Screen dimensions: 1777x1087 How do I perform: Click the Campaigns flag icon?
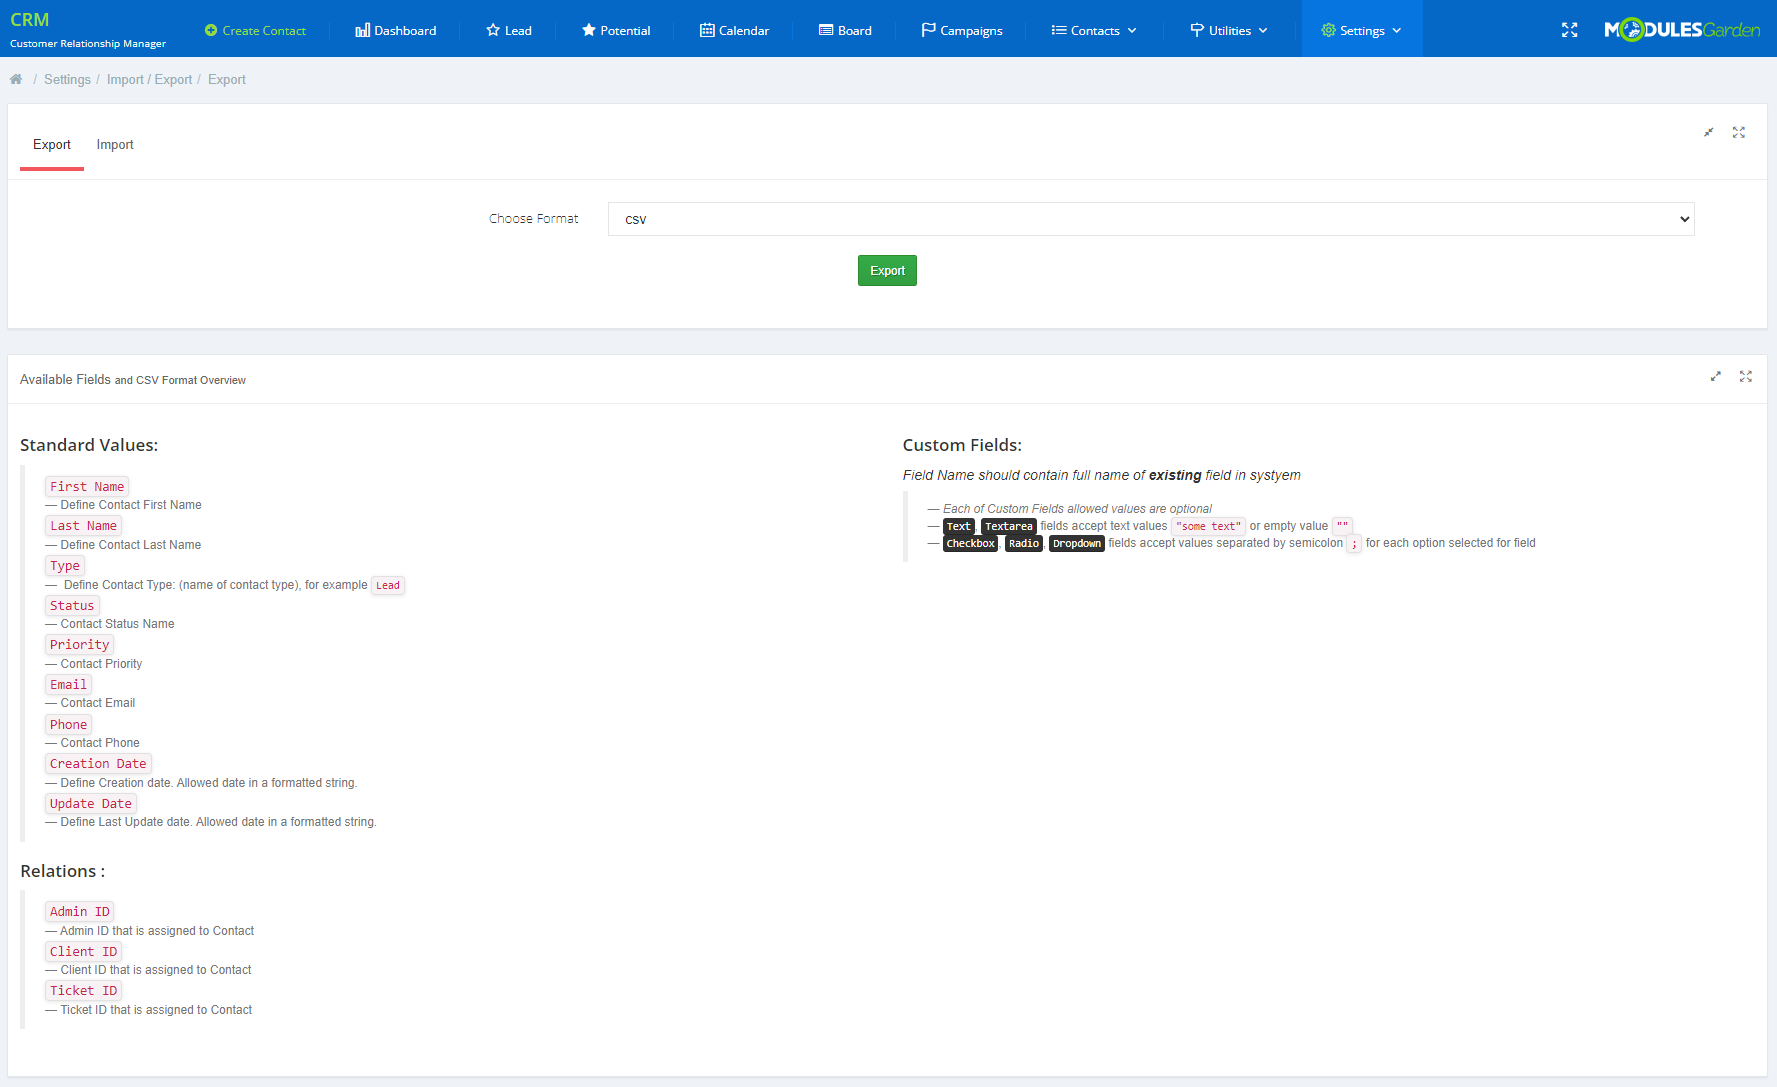pos(930,30)
